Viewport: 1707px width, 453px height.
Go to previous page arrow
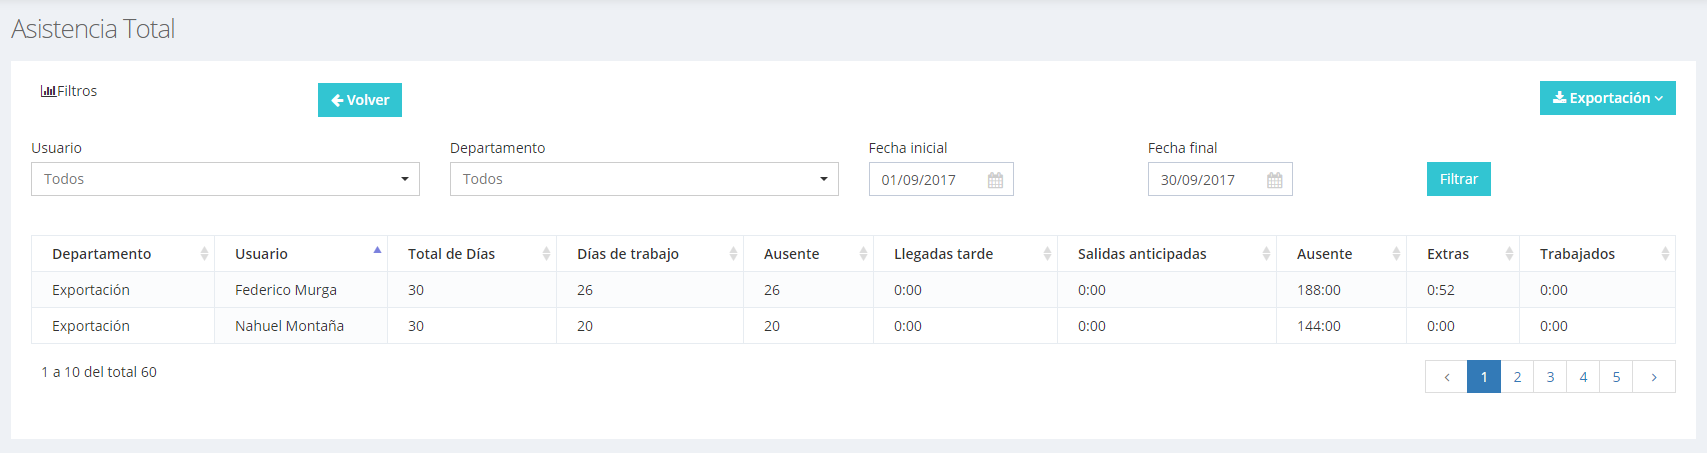click(1446, 377)
